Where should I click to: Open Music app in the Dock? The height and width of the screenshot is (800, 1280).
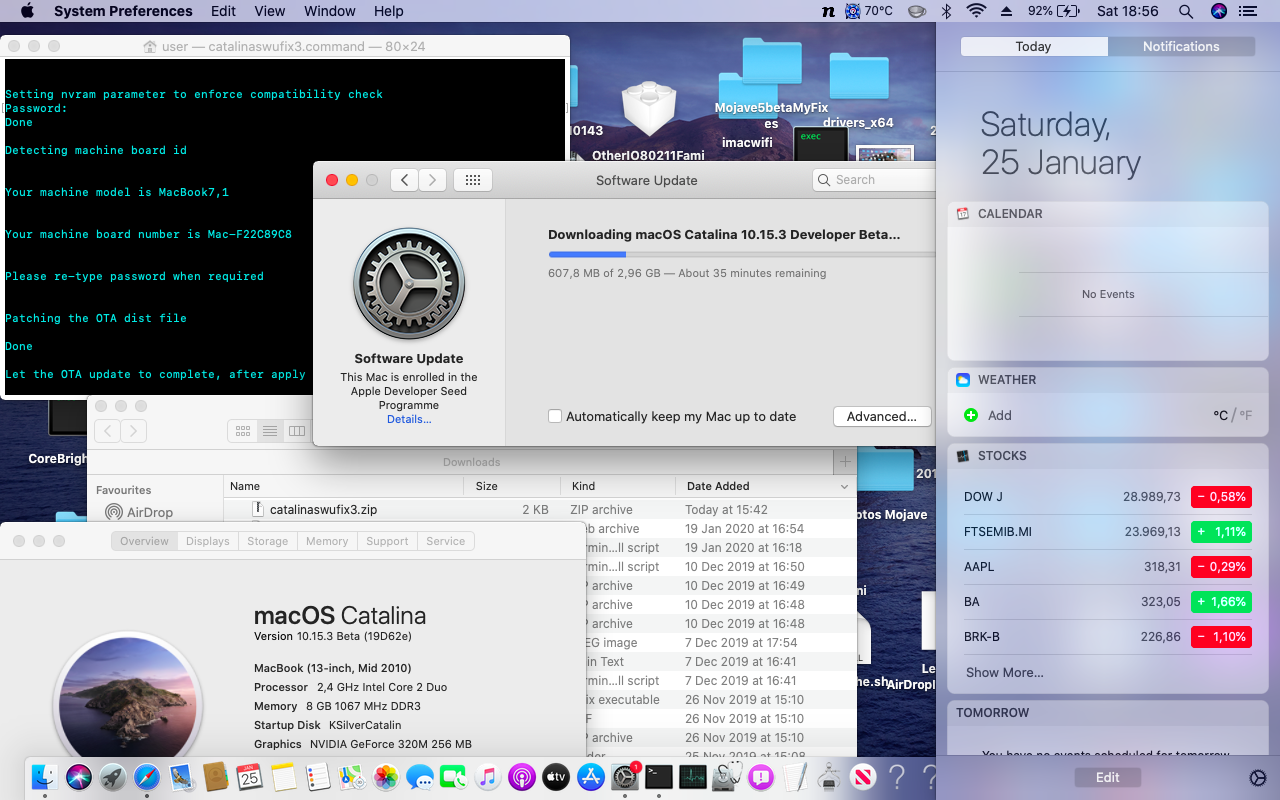(488, 777)
